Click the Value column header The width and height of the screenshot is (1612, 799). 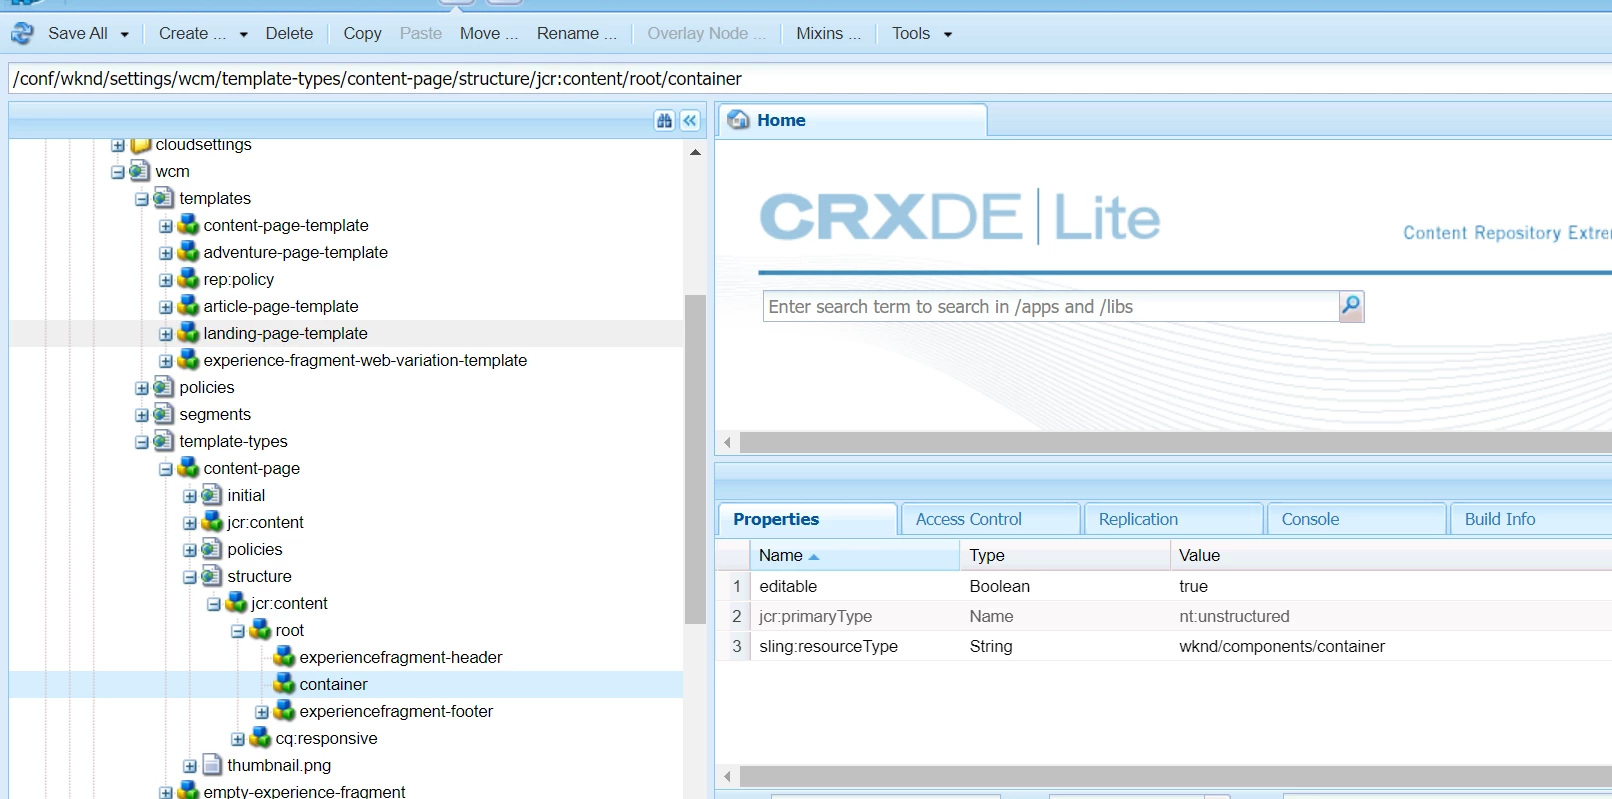coord(1390,555)
